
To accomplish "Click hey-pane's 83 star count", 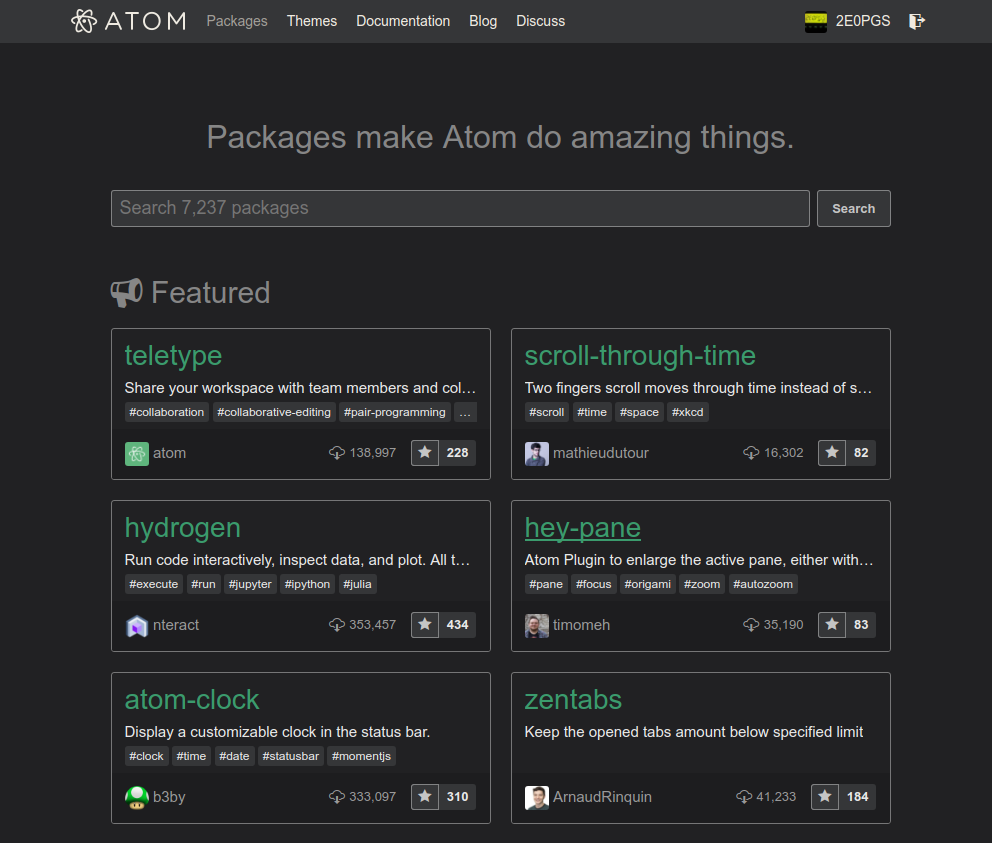I will tap(861, 625).
